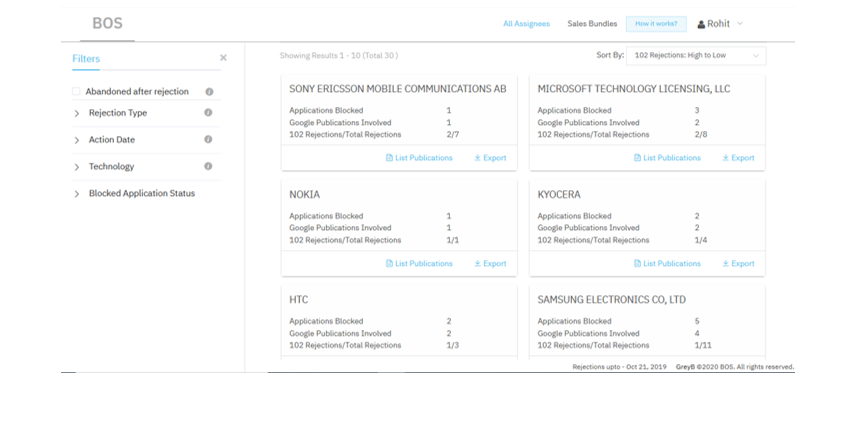Screen dimensions: 850x429
Task: Expand the Technology filter
Action: (x=76, y=167)
